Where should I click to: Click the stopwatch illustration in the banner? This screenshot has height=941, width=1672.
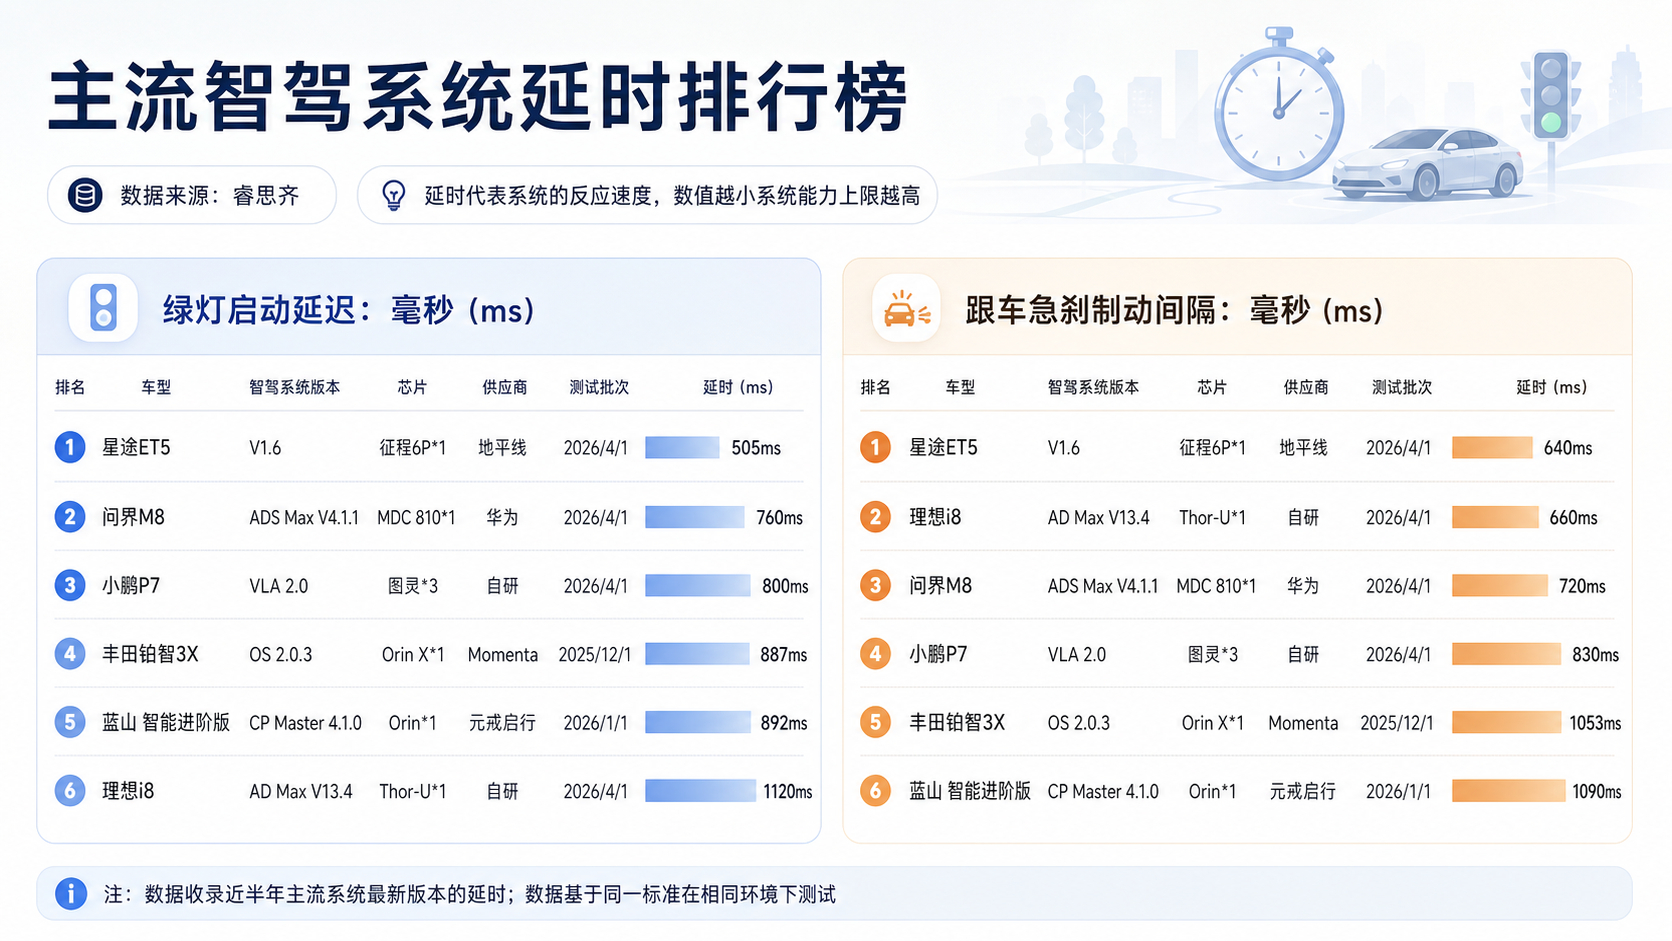1278,106
